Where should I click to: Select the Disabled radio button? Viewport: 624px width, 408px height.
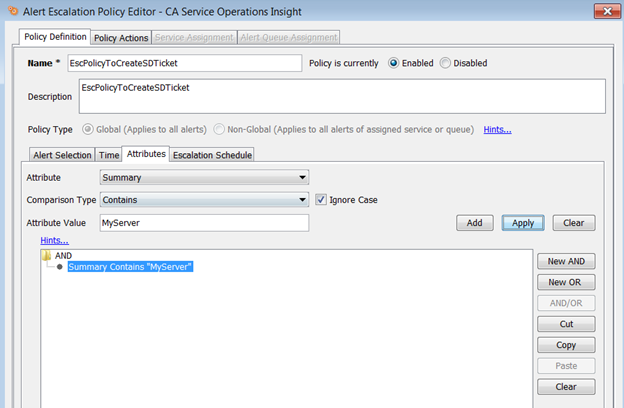(x=445, y=63)
